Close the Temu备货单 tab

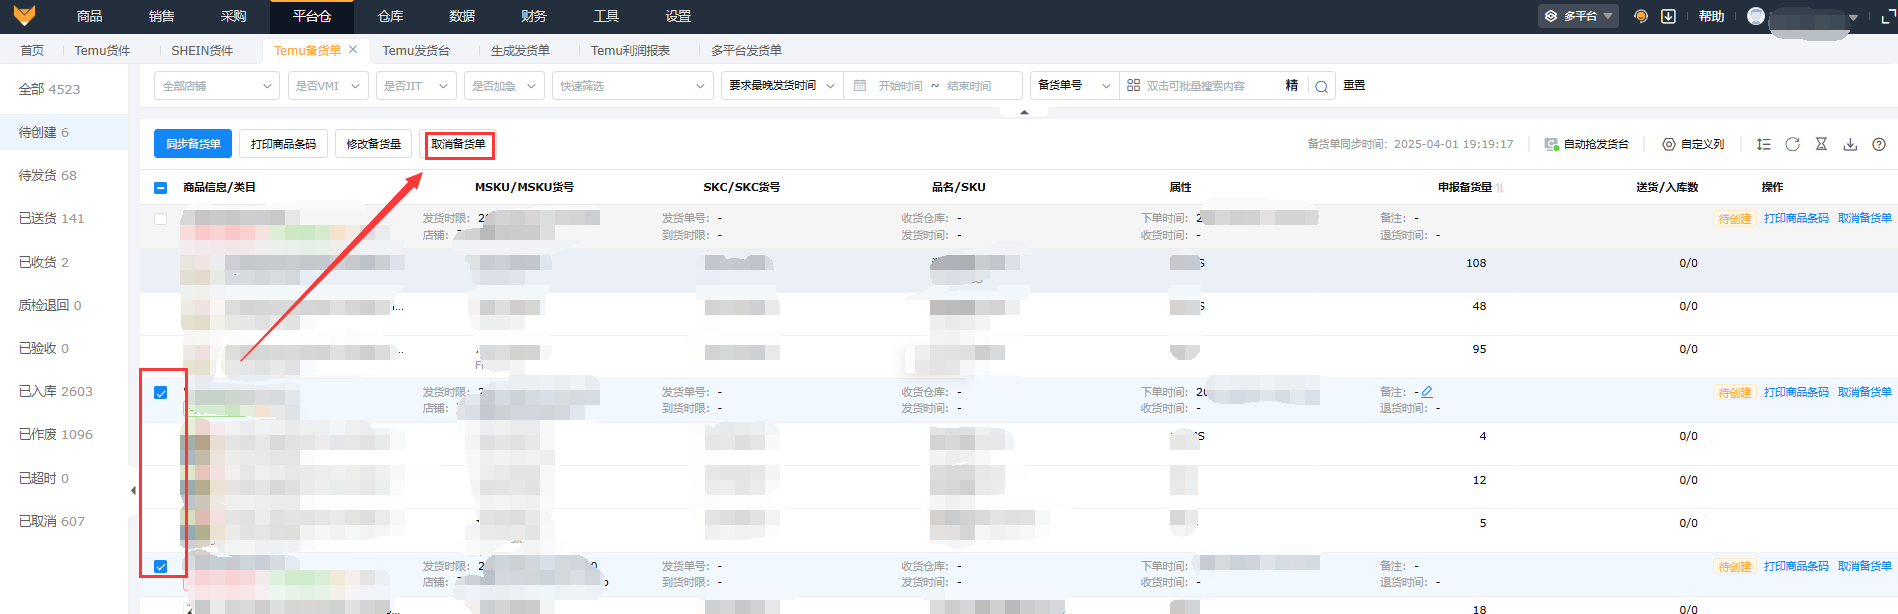353,49
